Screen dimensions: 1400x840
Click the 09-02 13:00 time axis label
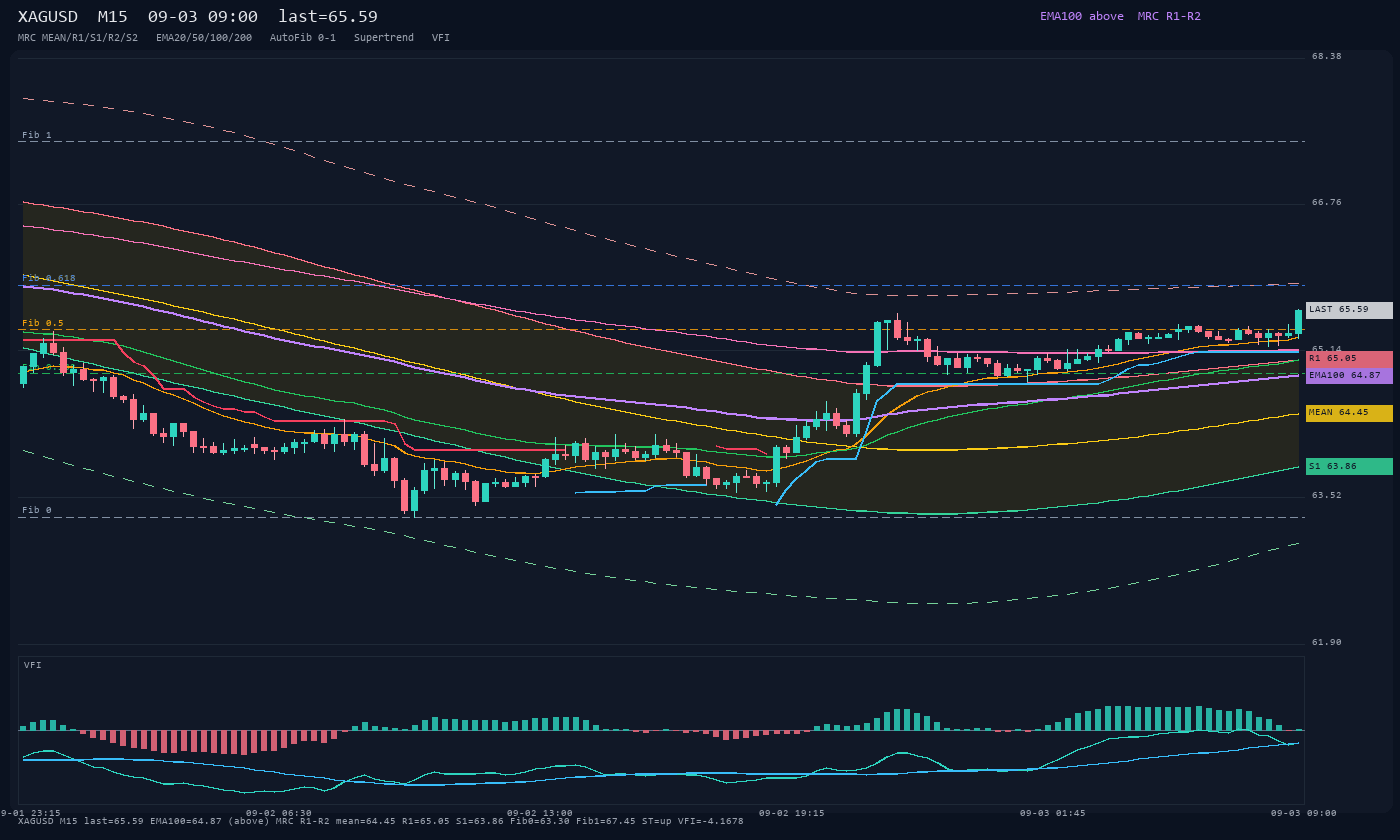540,813
